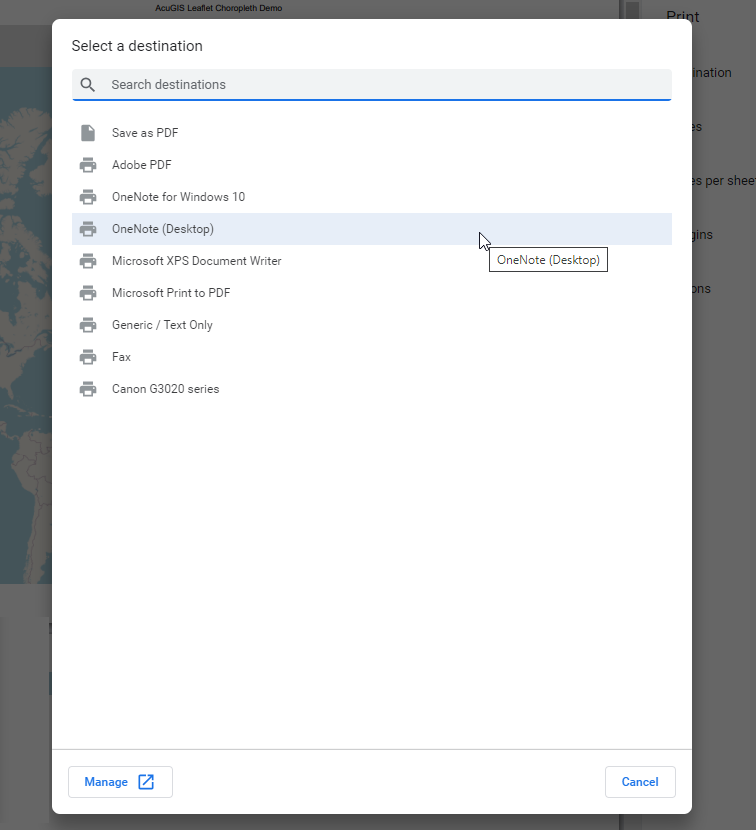Click the external link icon on Manage
The height and width of the screenshot is (830, 756).
146,782
